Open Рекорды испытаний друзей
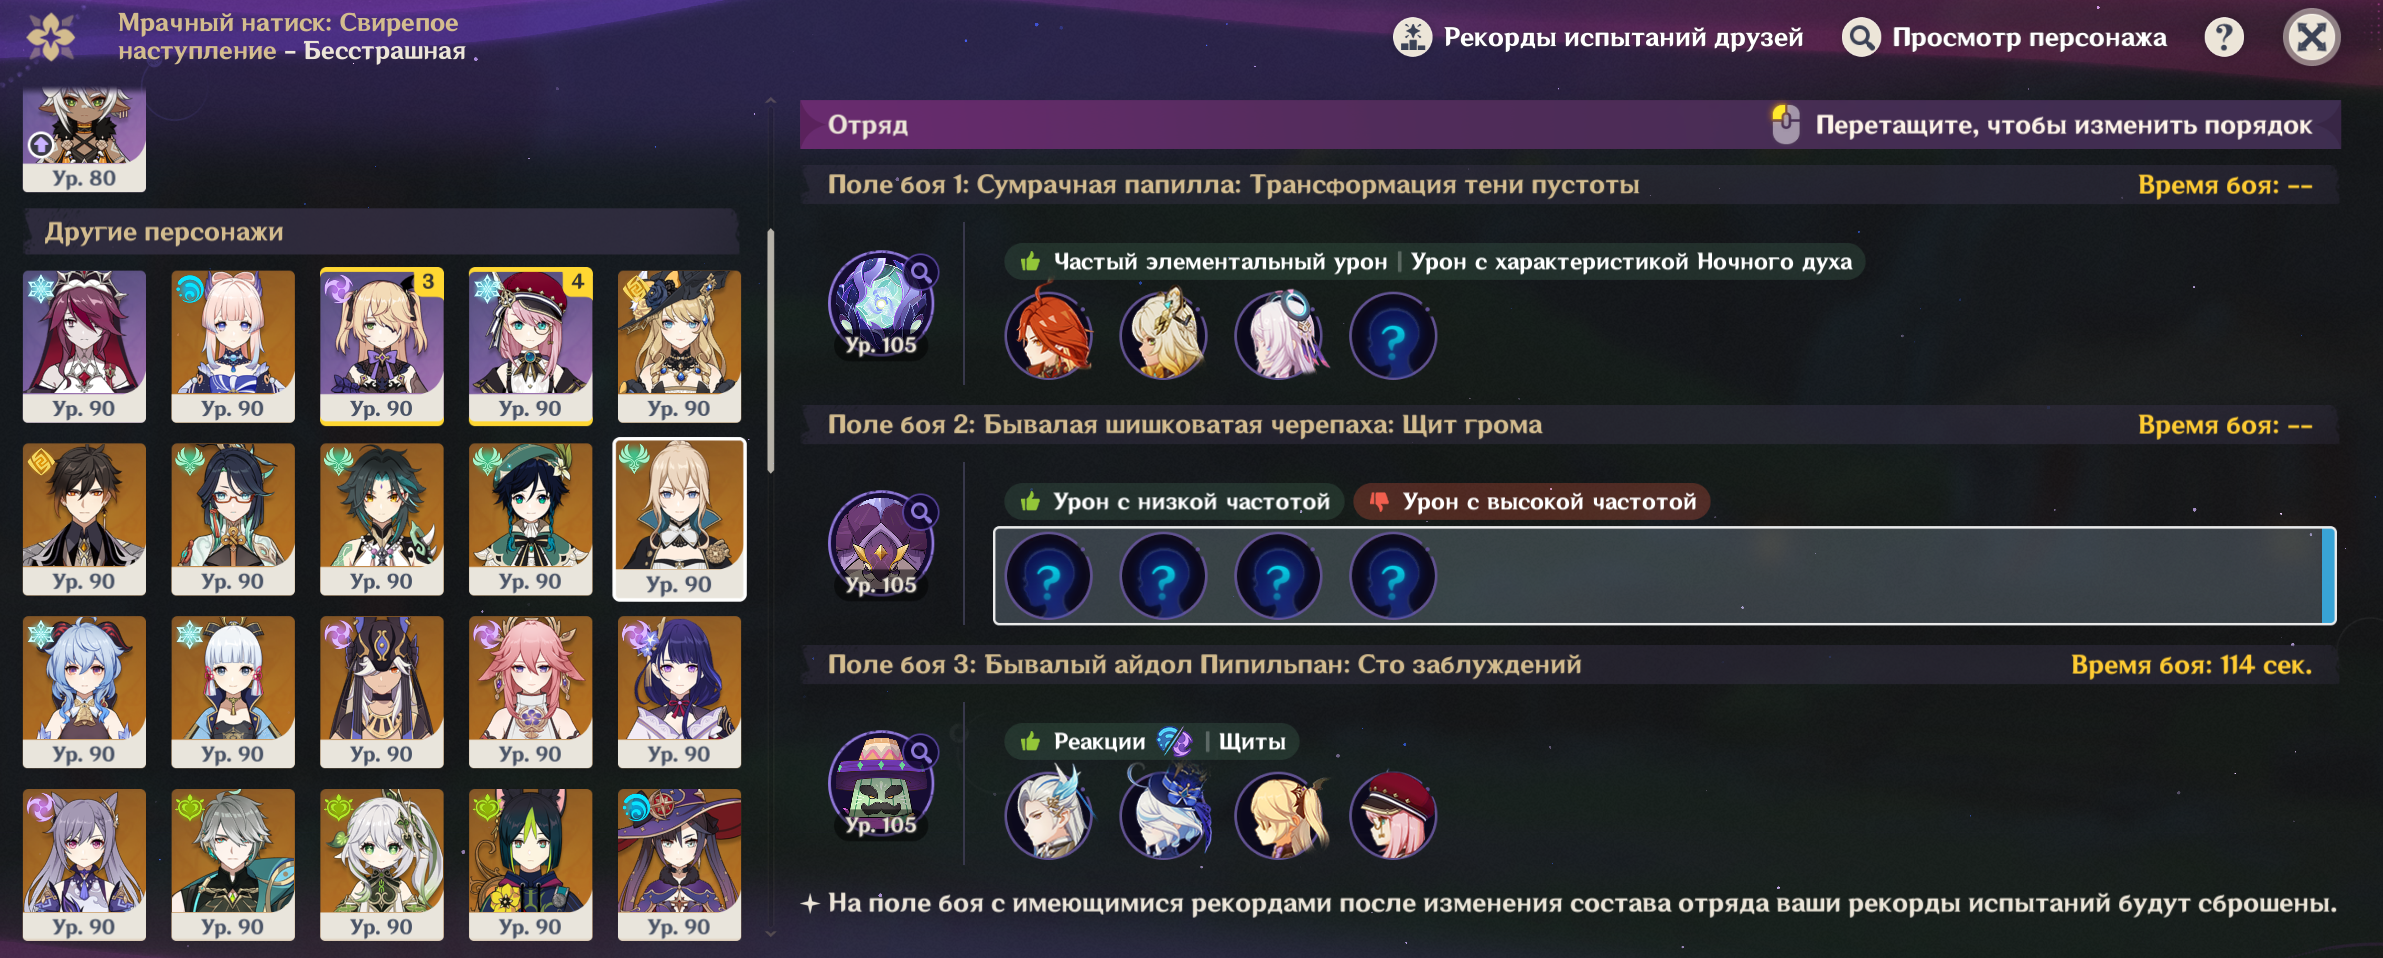This screenshot has height=958, width=2383. 1598,38
